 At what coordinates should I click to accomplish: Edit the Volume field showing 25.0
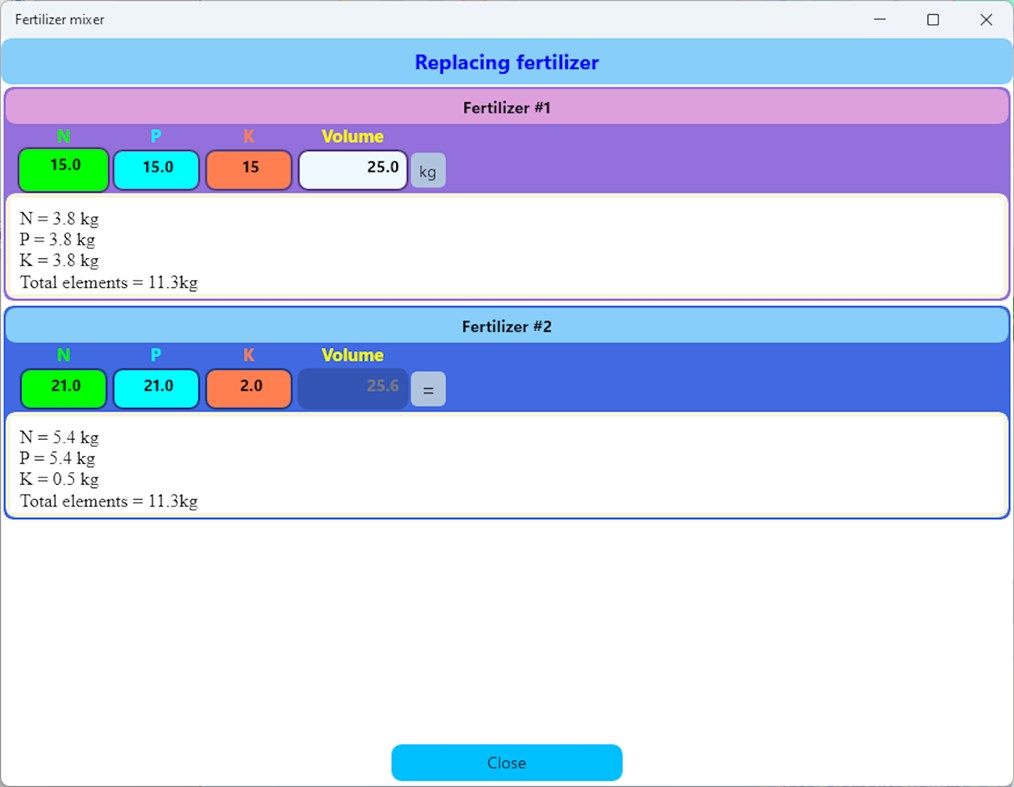coord(352,170)
